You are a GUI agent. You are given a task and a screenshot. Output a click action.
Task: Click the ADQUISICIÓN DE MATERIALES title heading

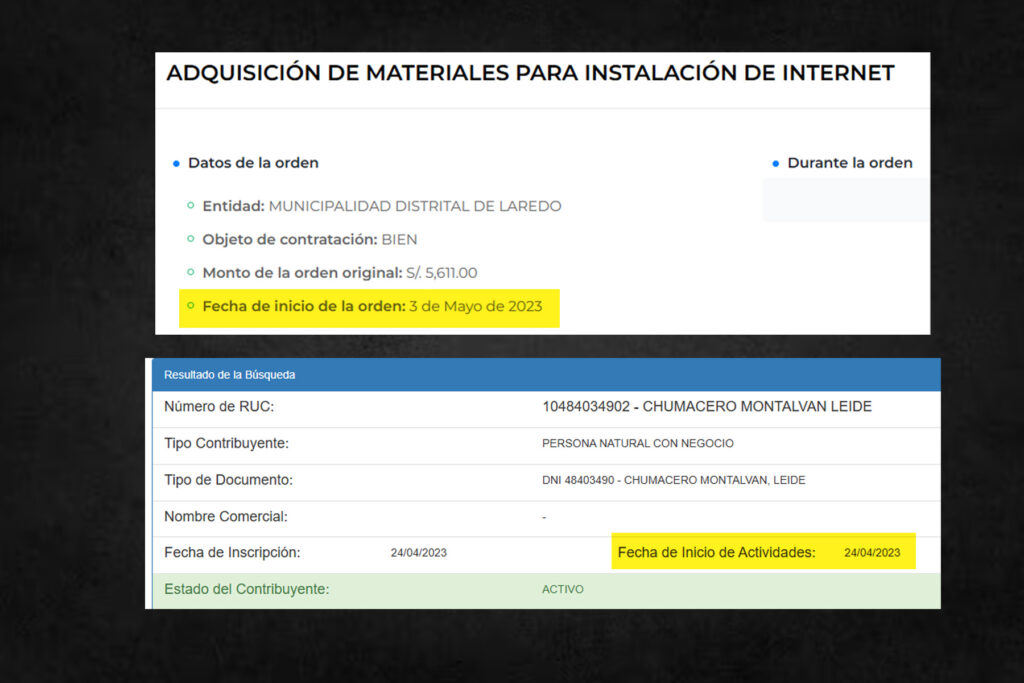(530, 73)
